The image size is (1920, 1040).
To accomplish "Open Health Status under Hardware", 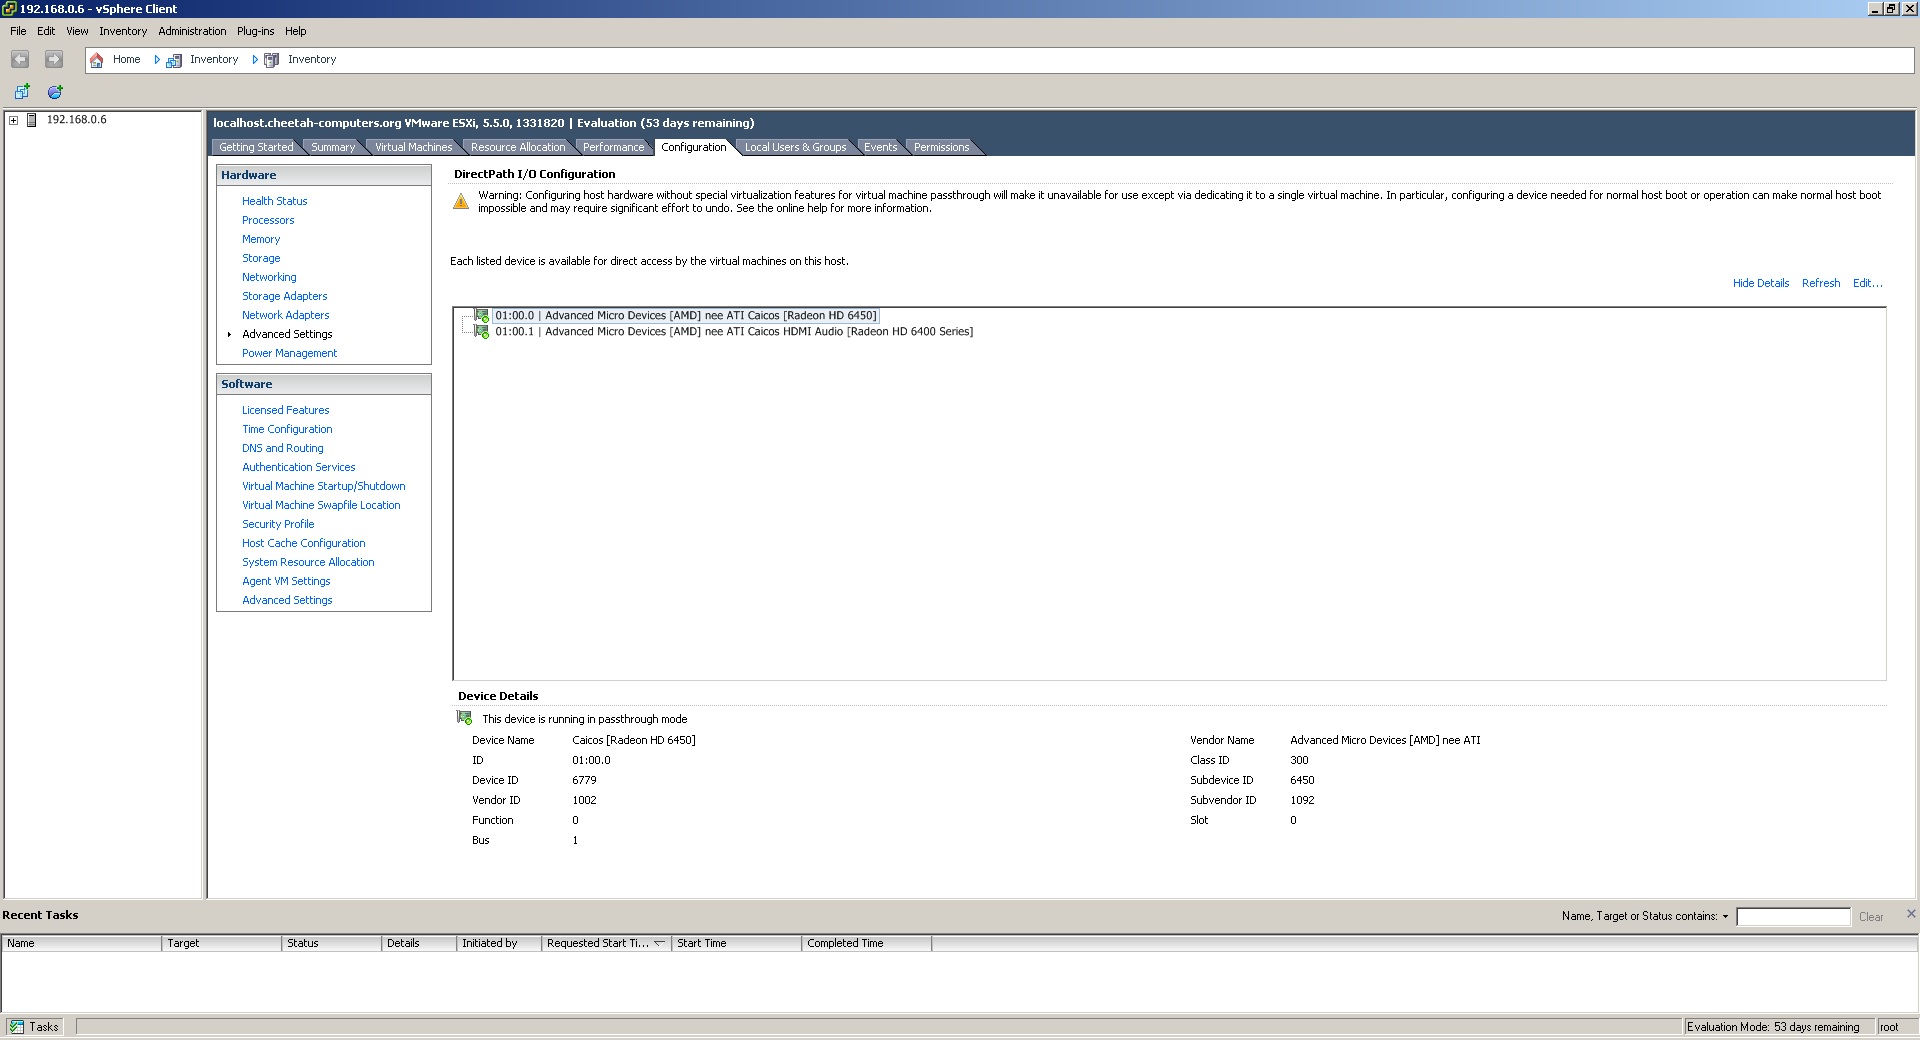I will tap(274, 201).
